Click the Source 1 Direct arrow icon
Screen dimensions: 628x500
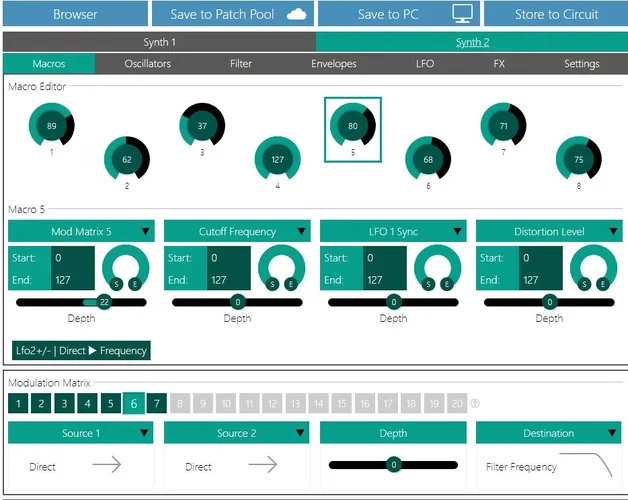pos(107,464)
